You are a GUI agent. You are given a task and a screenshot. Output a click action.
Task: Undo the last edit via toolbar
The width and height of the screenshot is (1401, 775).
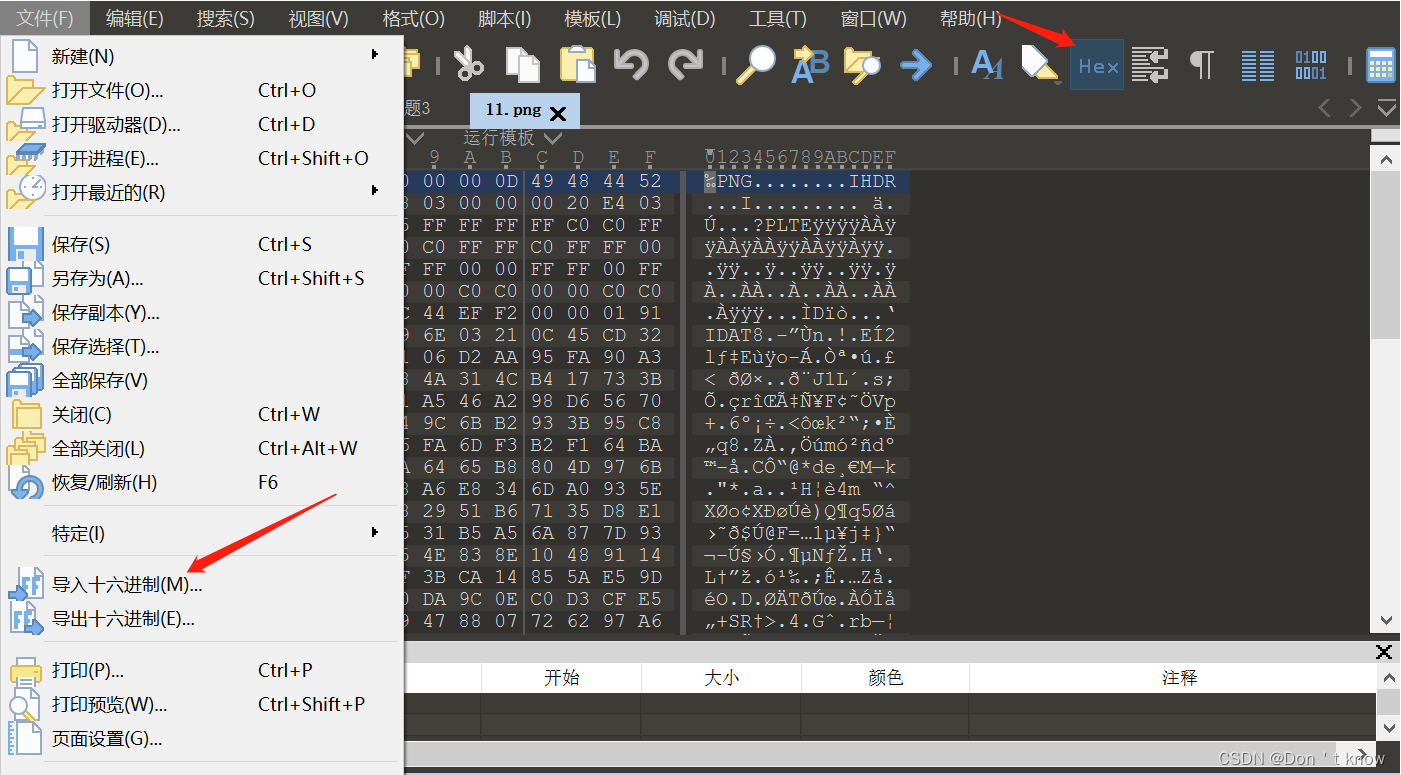coord(631,64)
